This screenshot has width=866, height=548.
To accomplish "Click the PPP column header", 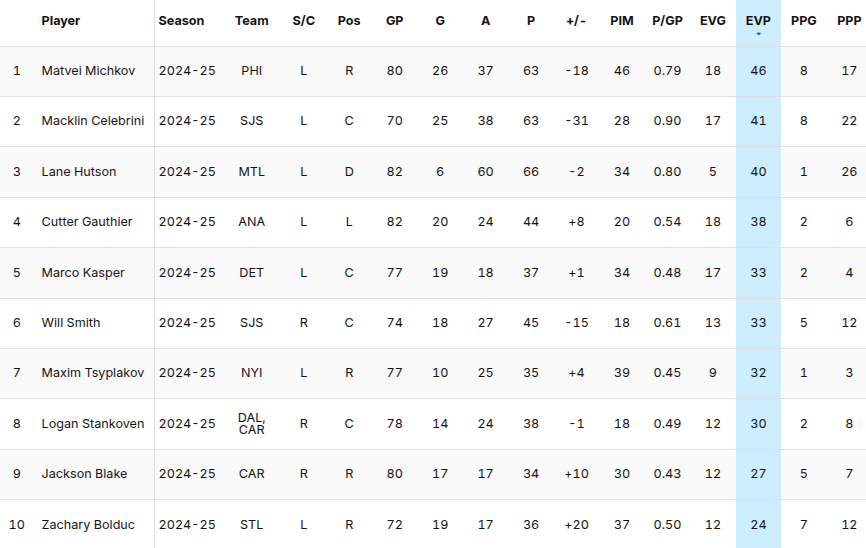I will (849, 21).
